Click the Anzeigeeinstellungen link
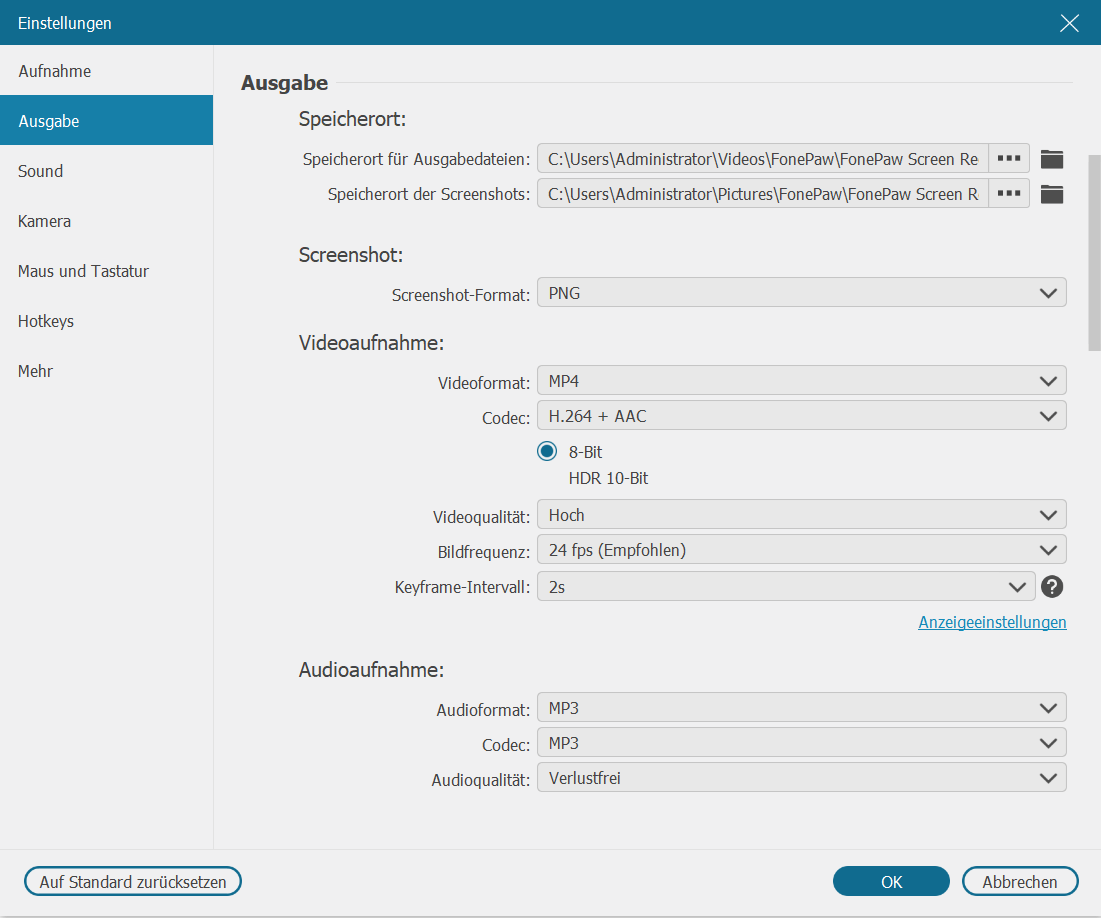 point(992,623)
